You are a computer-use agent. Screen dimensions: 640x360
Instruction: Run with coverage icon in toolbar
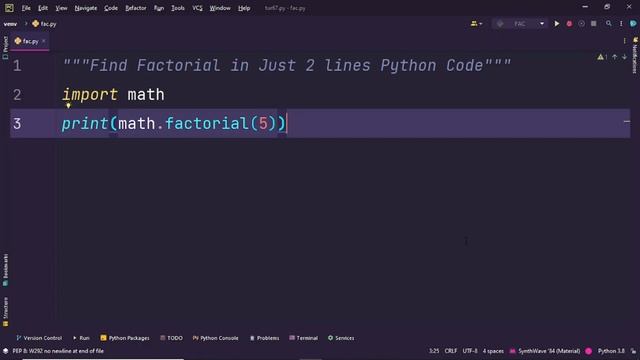(581, 24)
